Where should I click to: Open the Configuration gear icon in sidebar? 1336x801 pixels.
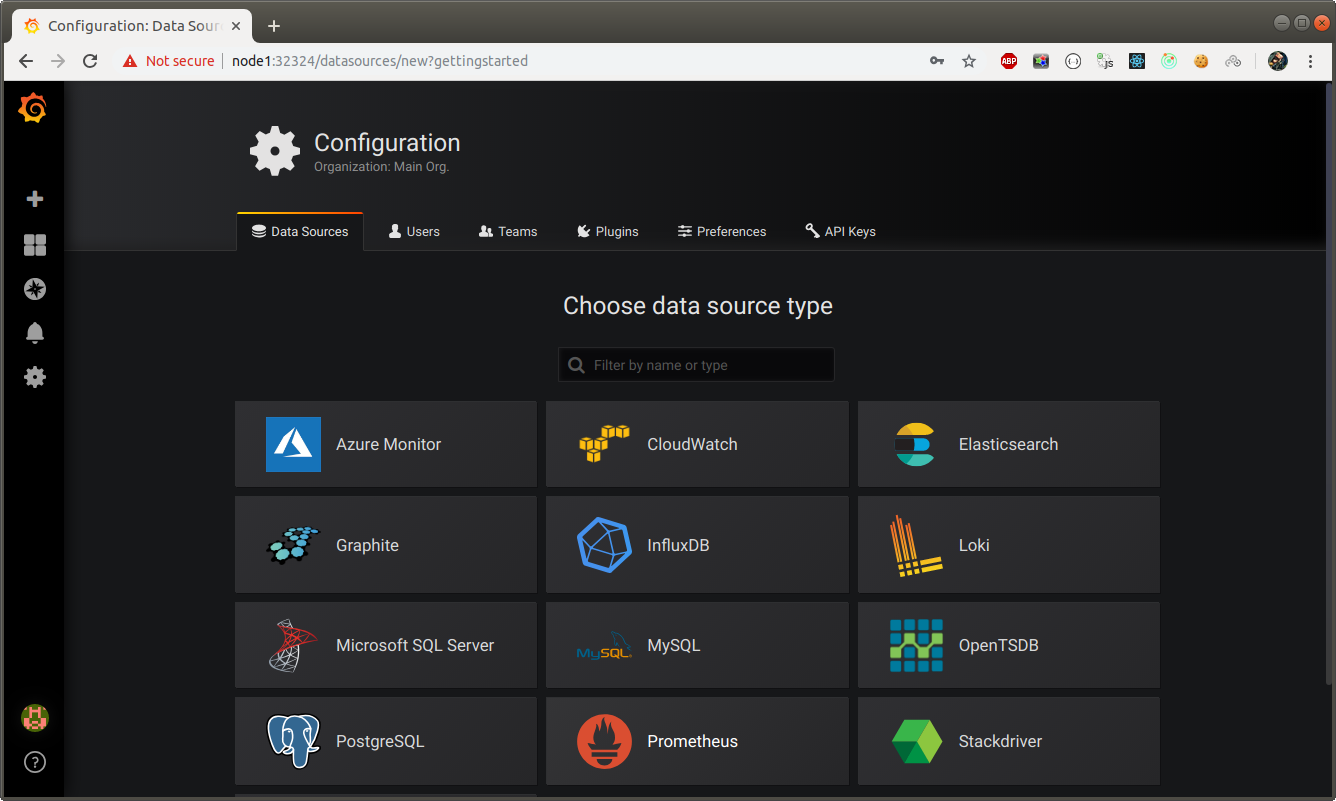click(x=35, y=377)
